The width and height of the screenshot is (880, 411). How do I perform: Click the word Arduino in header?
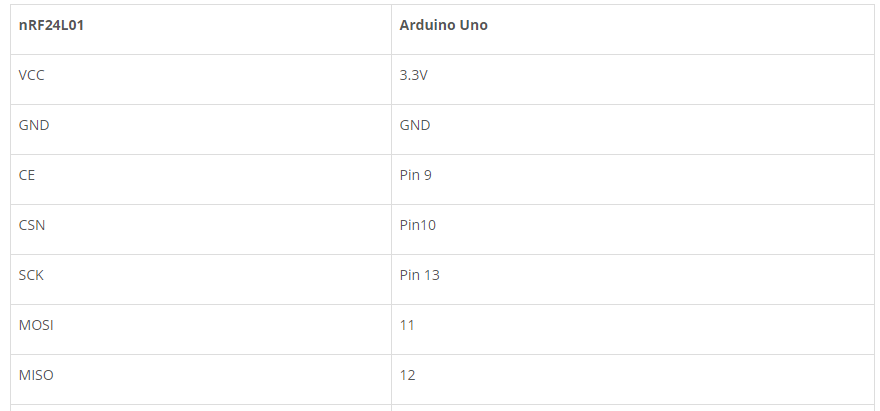(428, 25)
